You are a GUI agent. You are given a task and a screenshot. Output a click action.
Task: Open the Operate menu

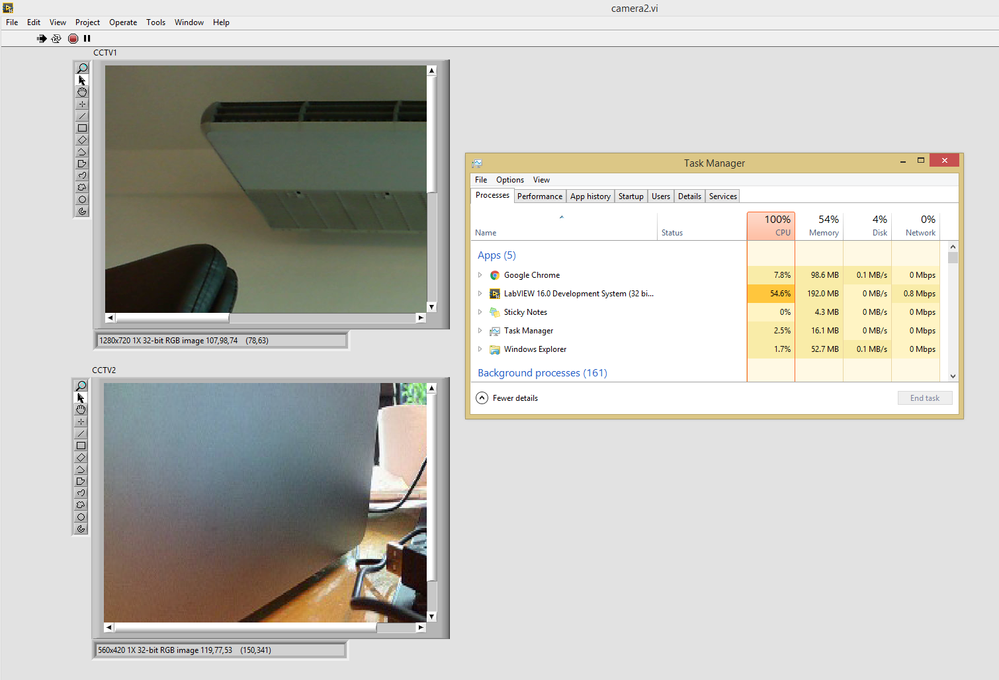tap(123, 22)
